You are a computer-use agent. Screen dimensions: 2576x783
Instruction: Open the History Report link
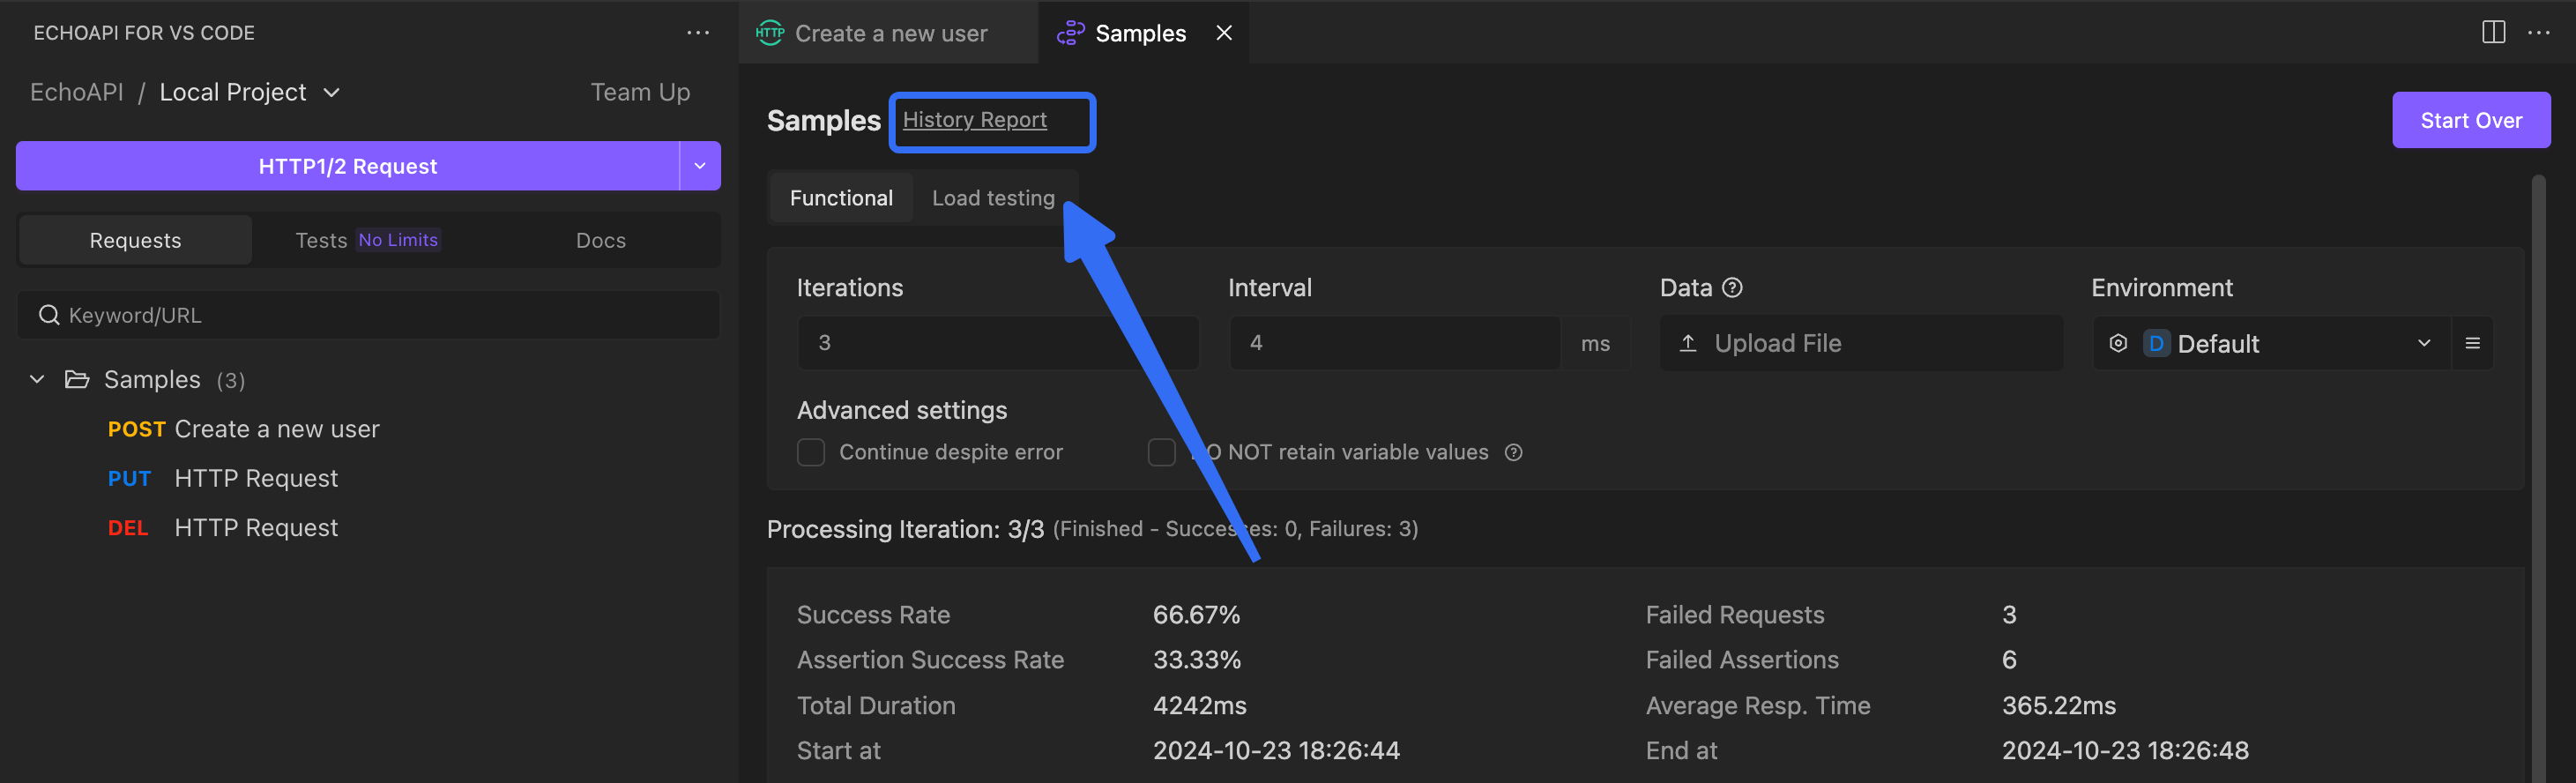[x=974, y=120]
